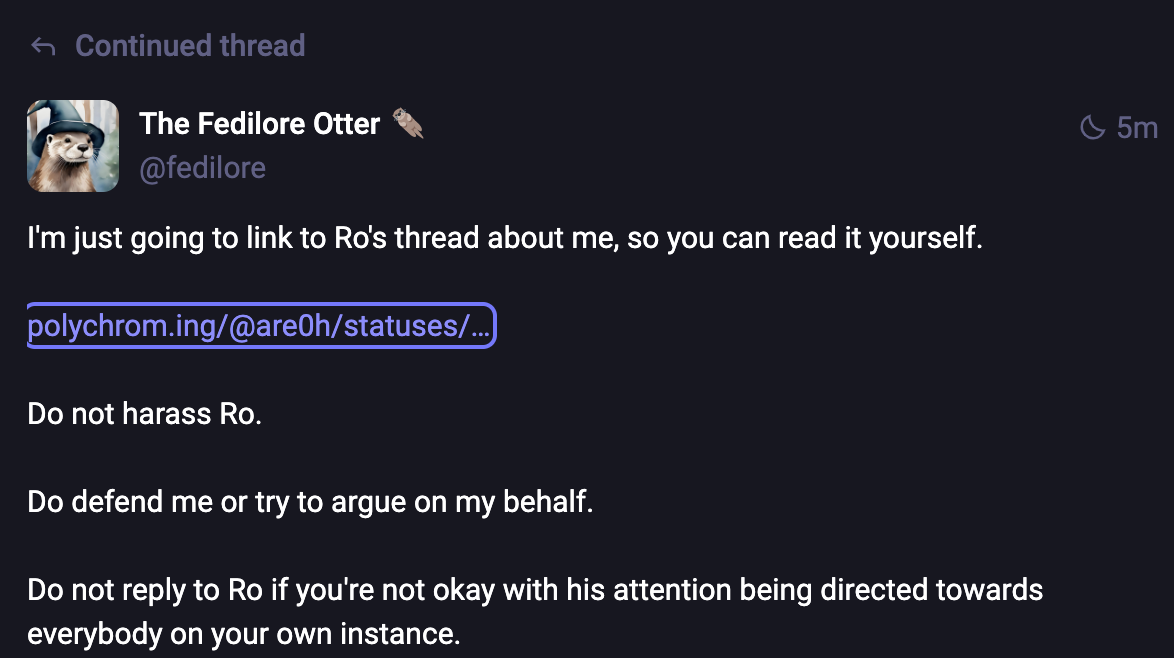Click the otter emoji after the display name
Image resolution: width=1174 pixels, height=658 pixels.
click(408, 123)
